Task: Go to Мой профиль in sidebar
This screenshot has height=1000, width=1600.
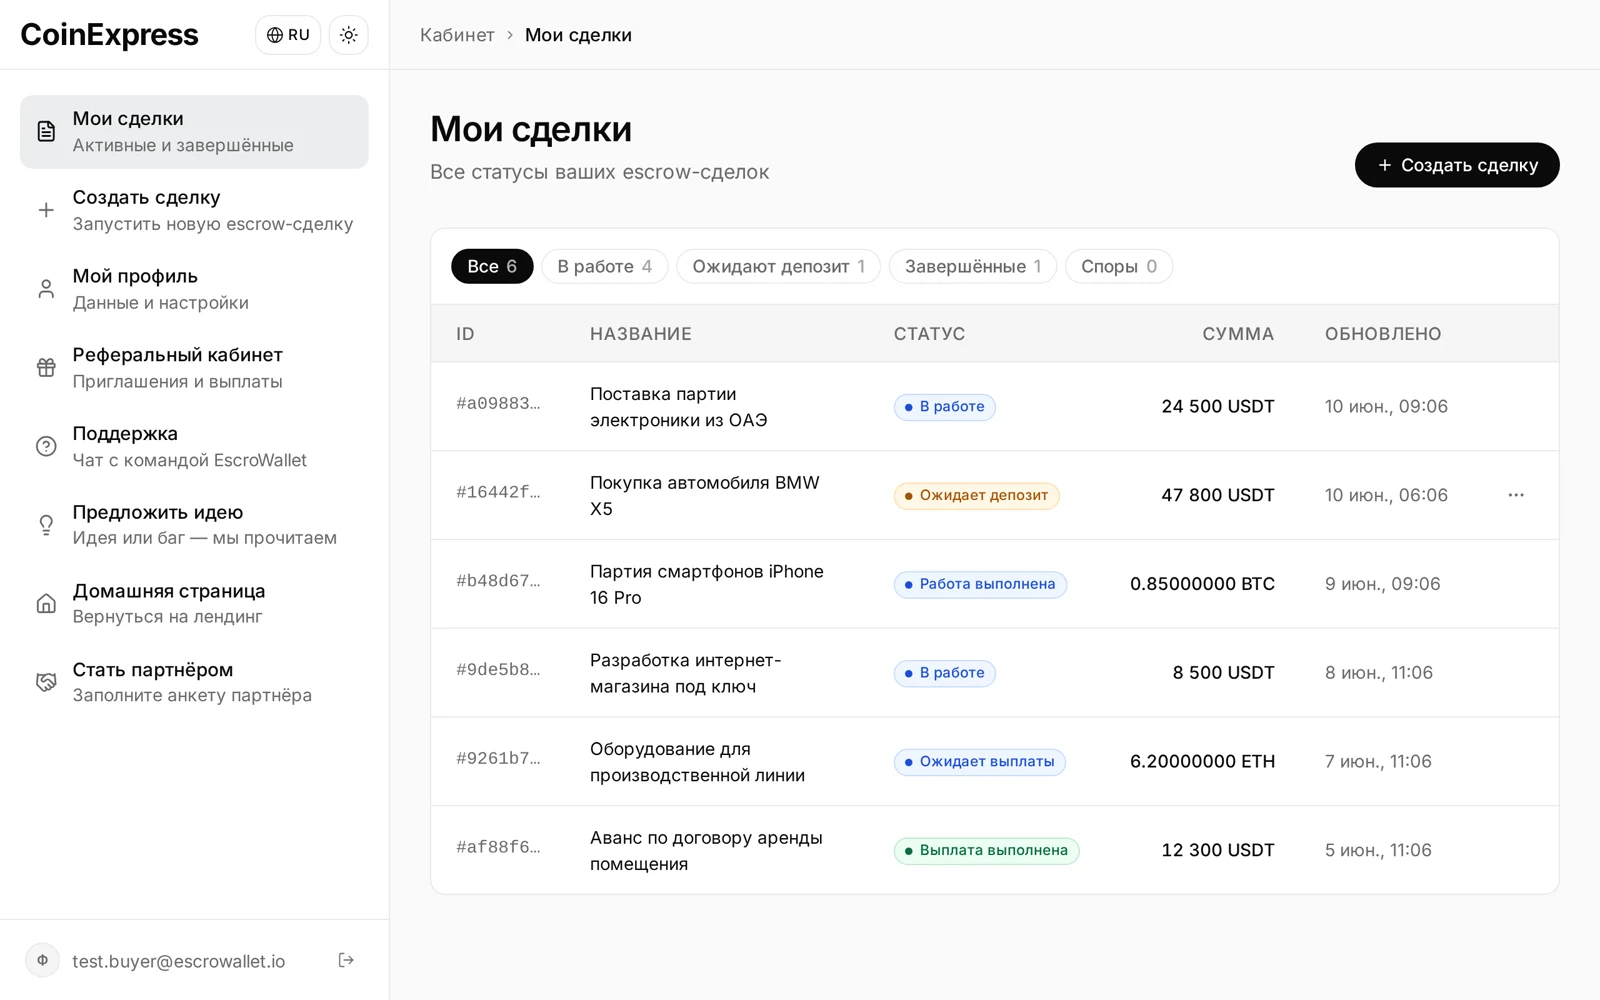Action: pos(194,289)
